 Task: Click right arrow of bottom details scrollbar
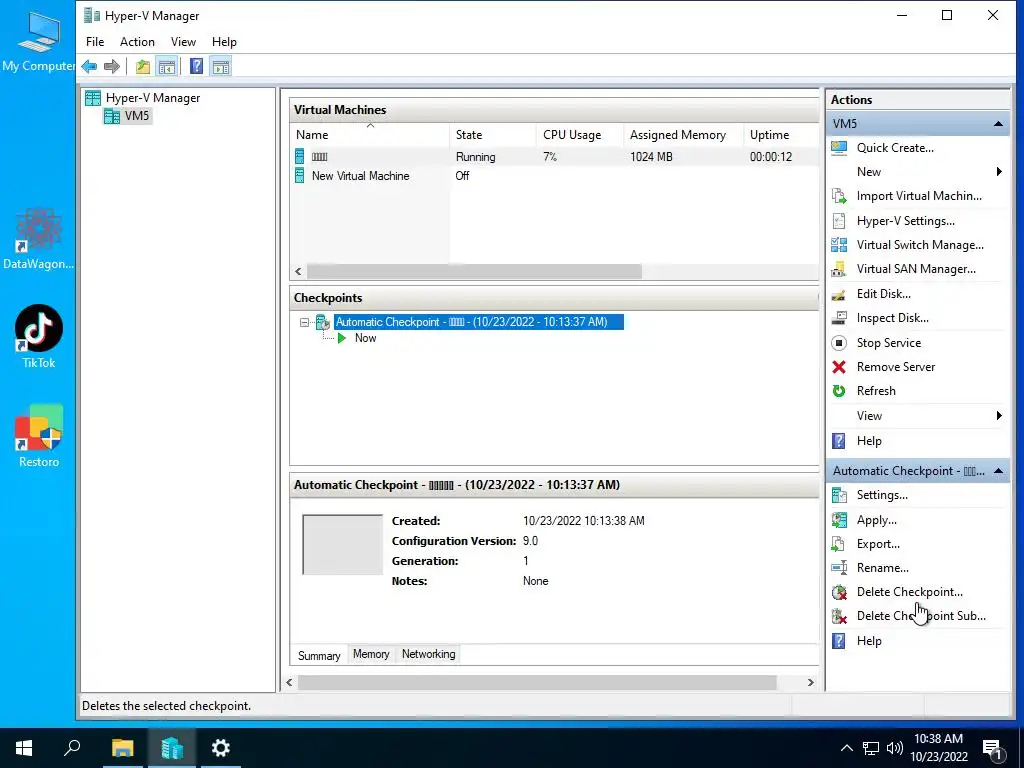[x=810, y=682]
